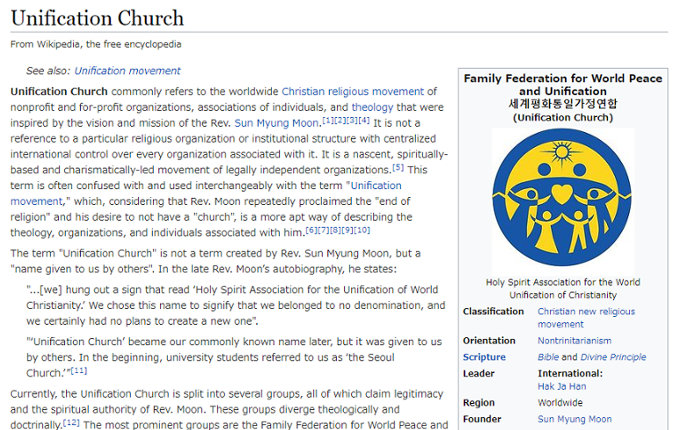
Task: Visit the Sun Myung Moon link in paragraph
Action: pyautogui.click(x=276, y=123)
